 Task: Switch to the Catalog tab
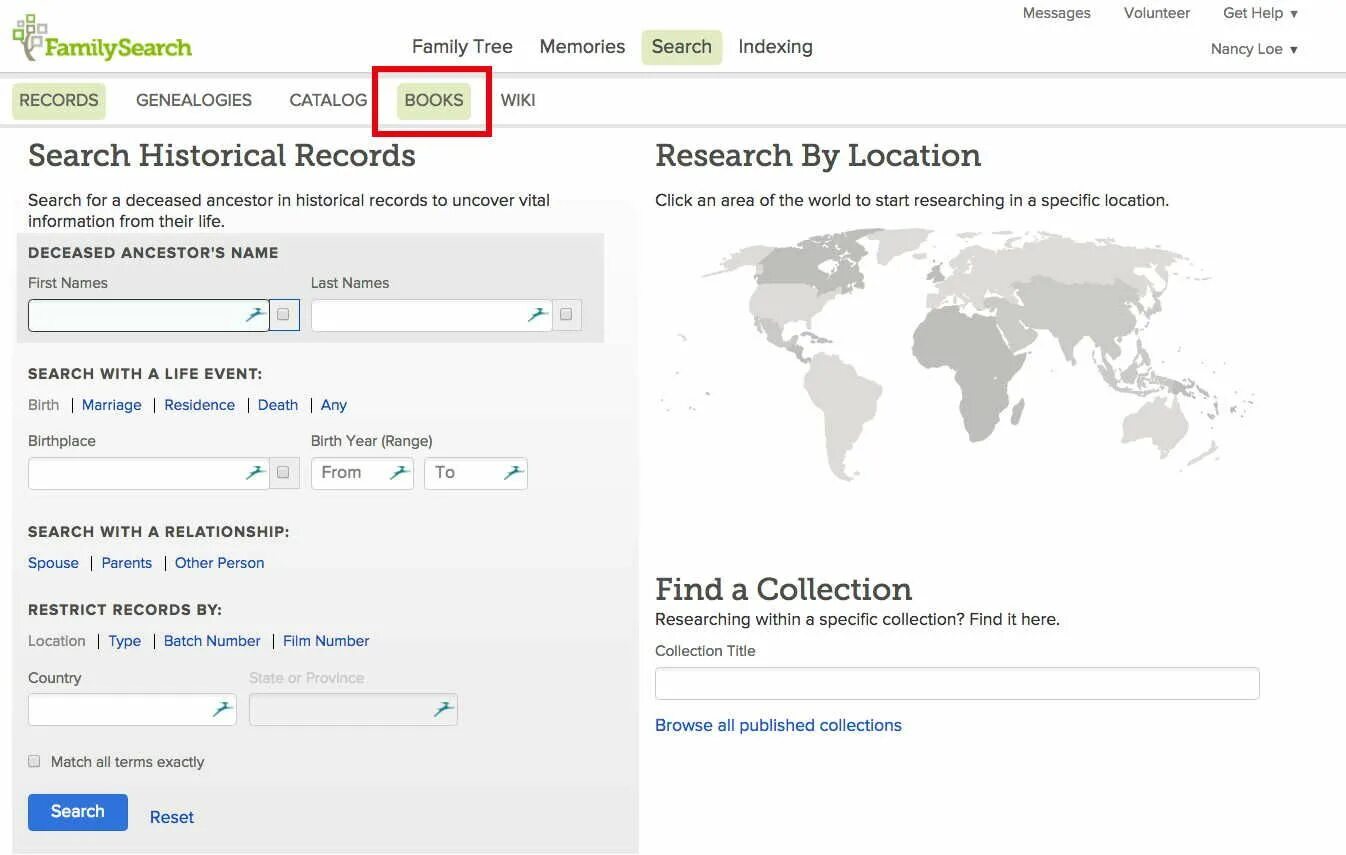tap(328, 100)
